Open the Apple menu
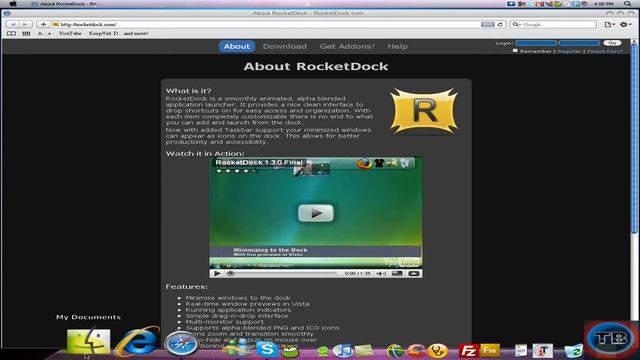 click(13, 4)
